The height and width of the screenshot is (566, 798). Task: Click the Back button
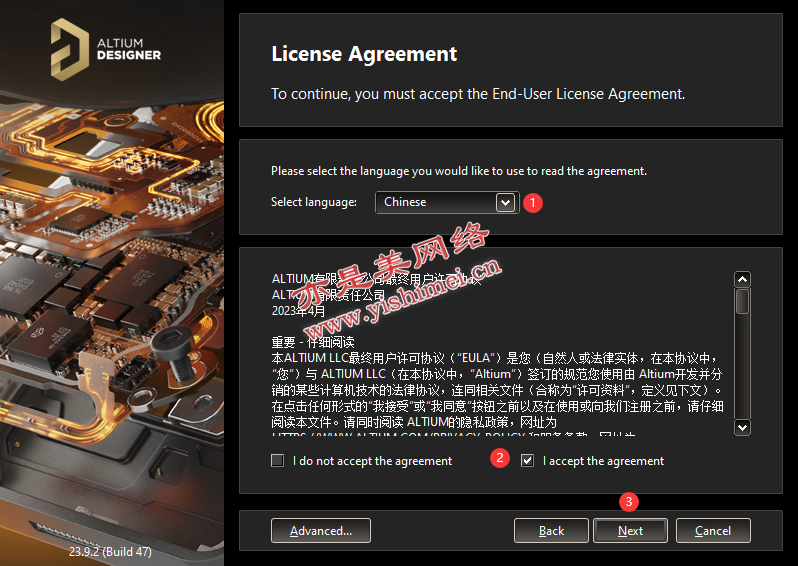[x=551, y=531]
